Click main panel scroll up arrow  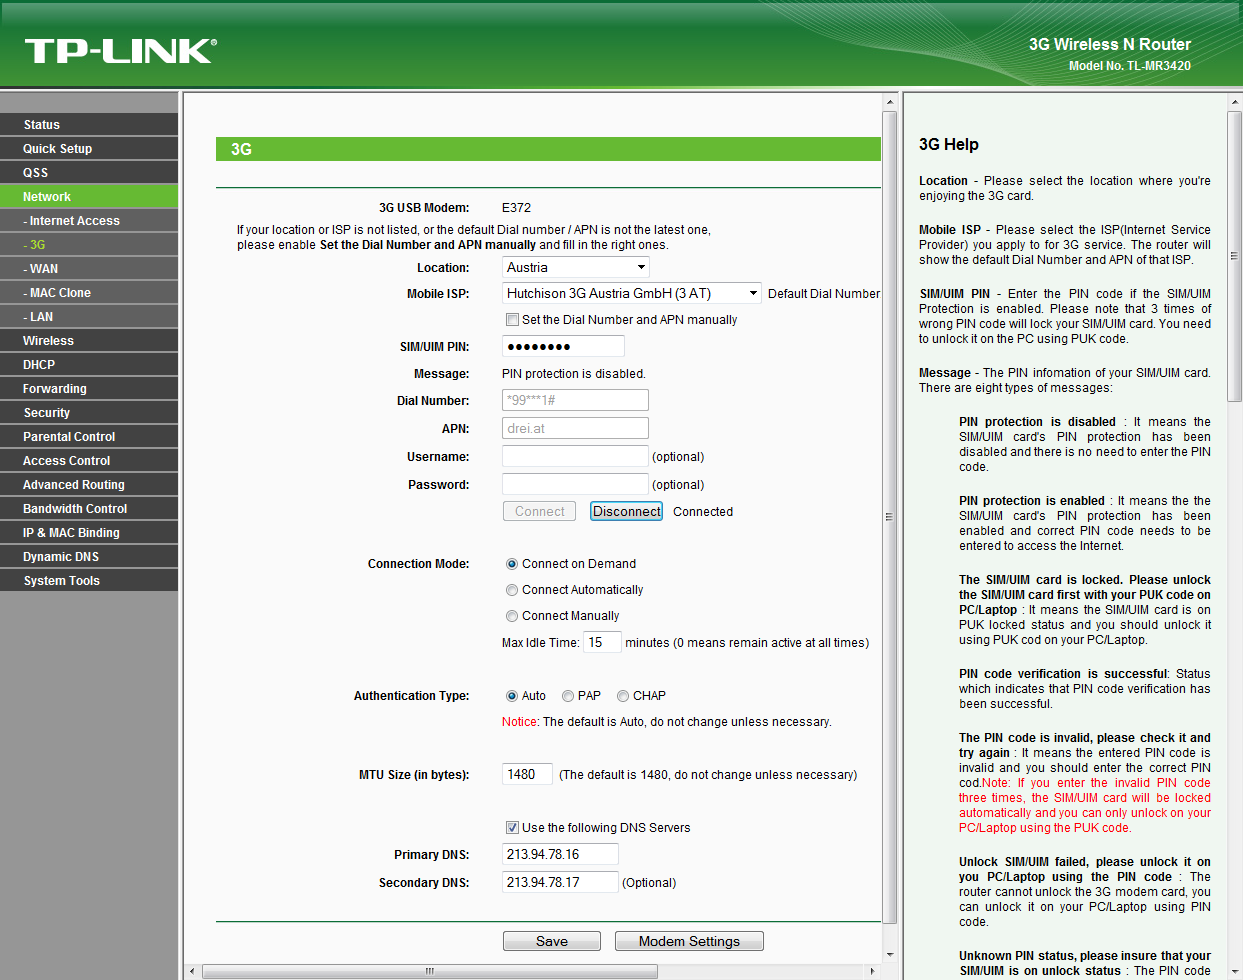[x=889, y=102]
